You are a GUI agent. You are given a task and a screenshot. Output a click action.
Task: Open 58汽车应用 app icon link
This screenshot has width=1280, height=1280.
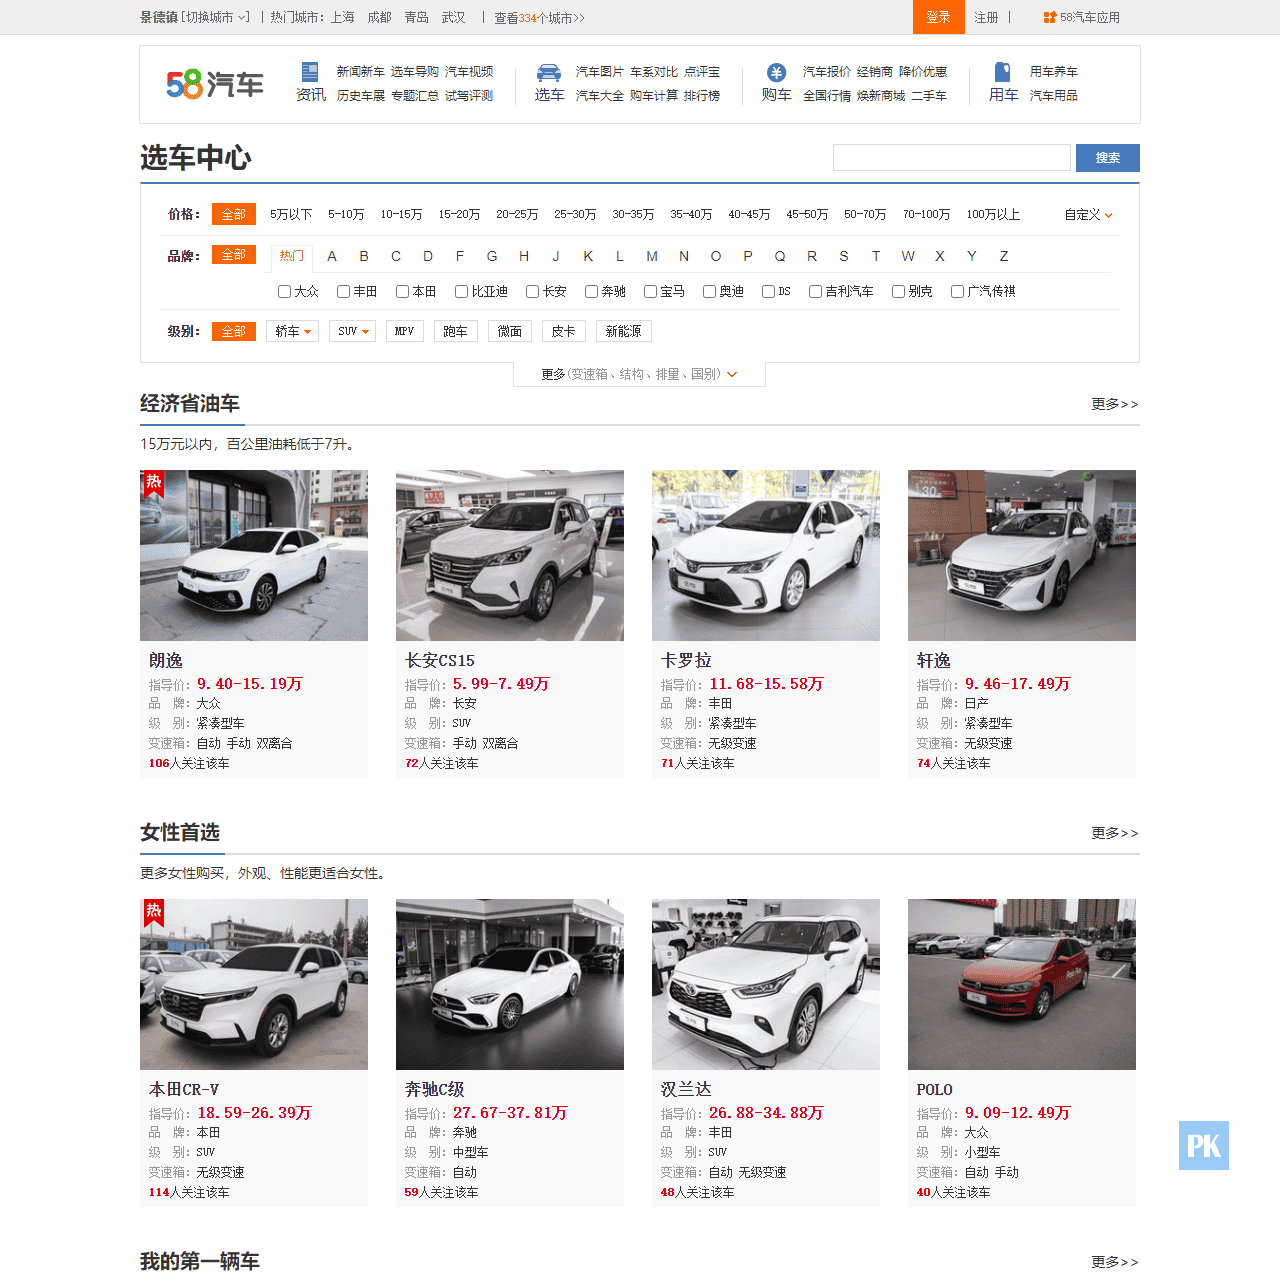pyautogui.click(x=1081, y=17)
